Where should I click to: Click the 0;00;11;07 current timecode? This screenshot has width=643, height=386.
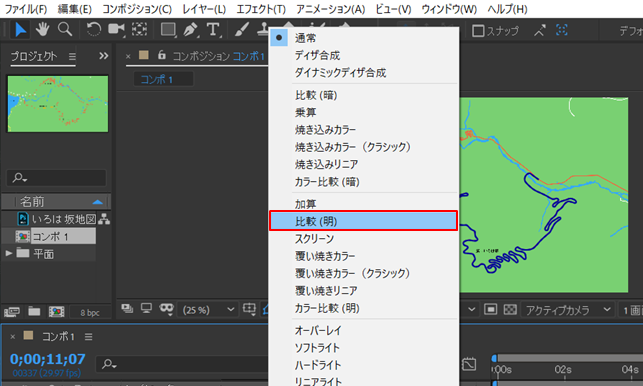(x=48, y=359)
